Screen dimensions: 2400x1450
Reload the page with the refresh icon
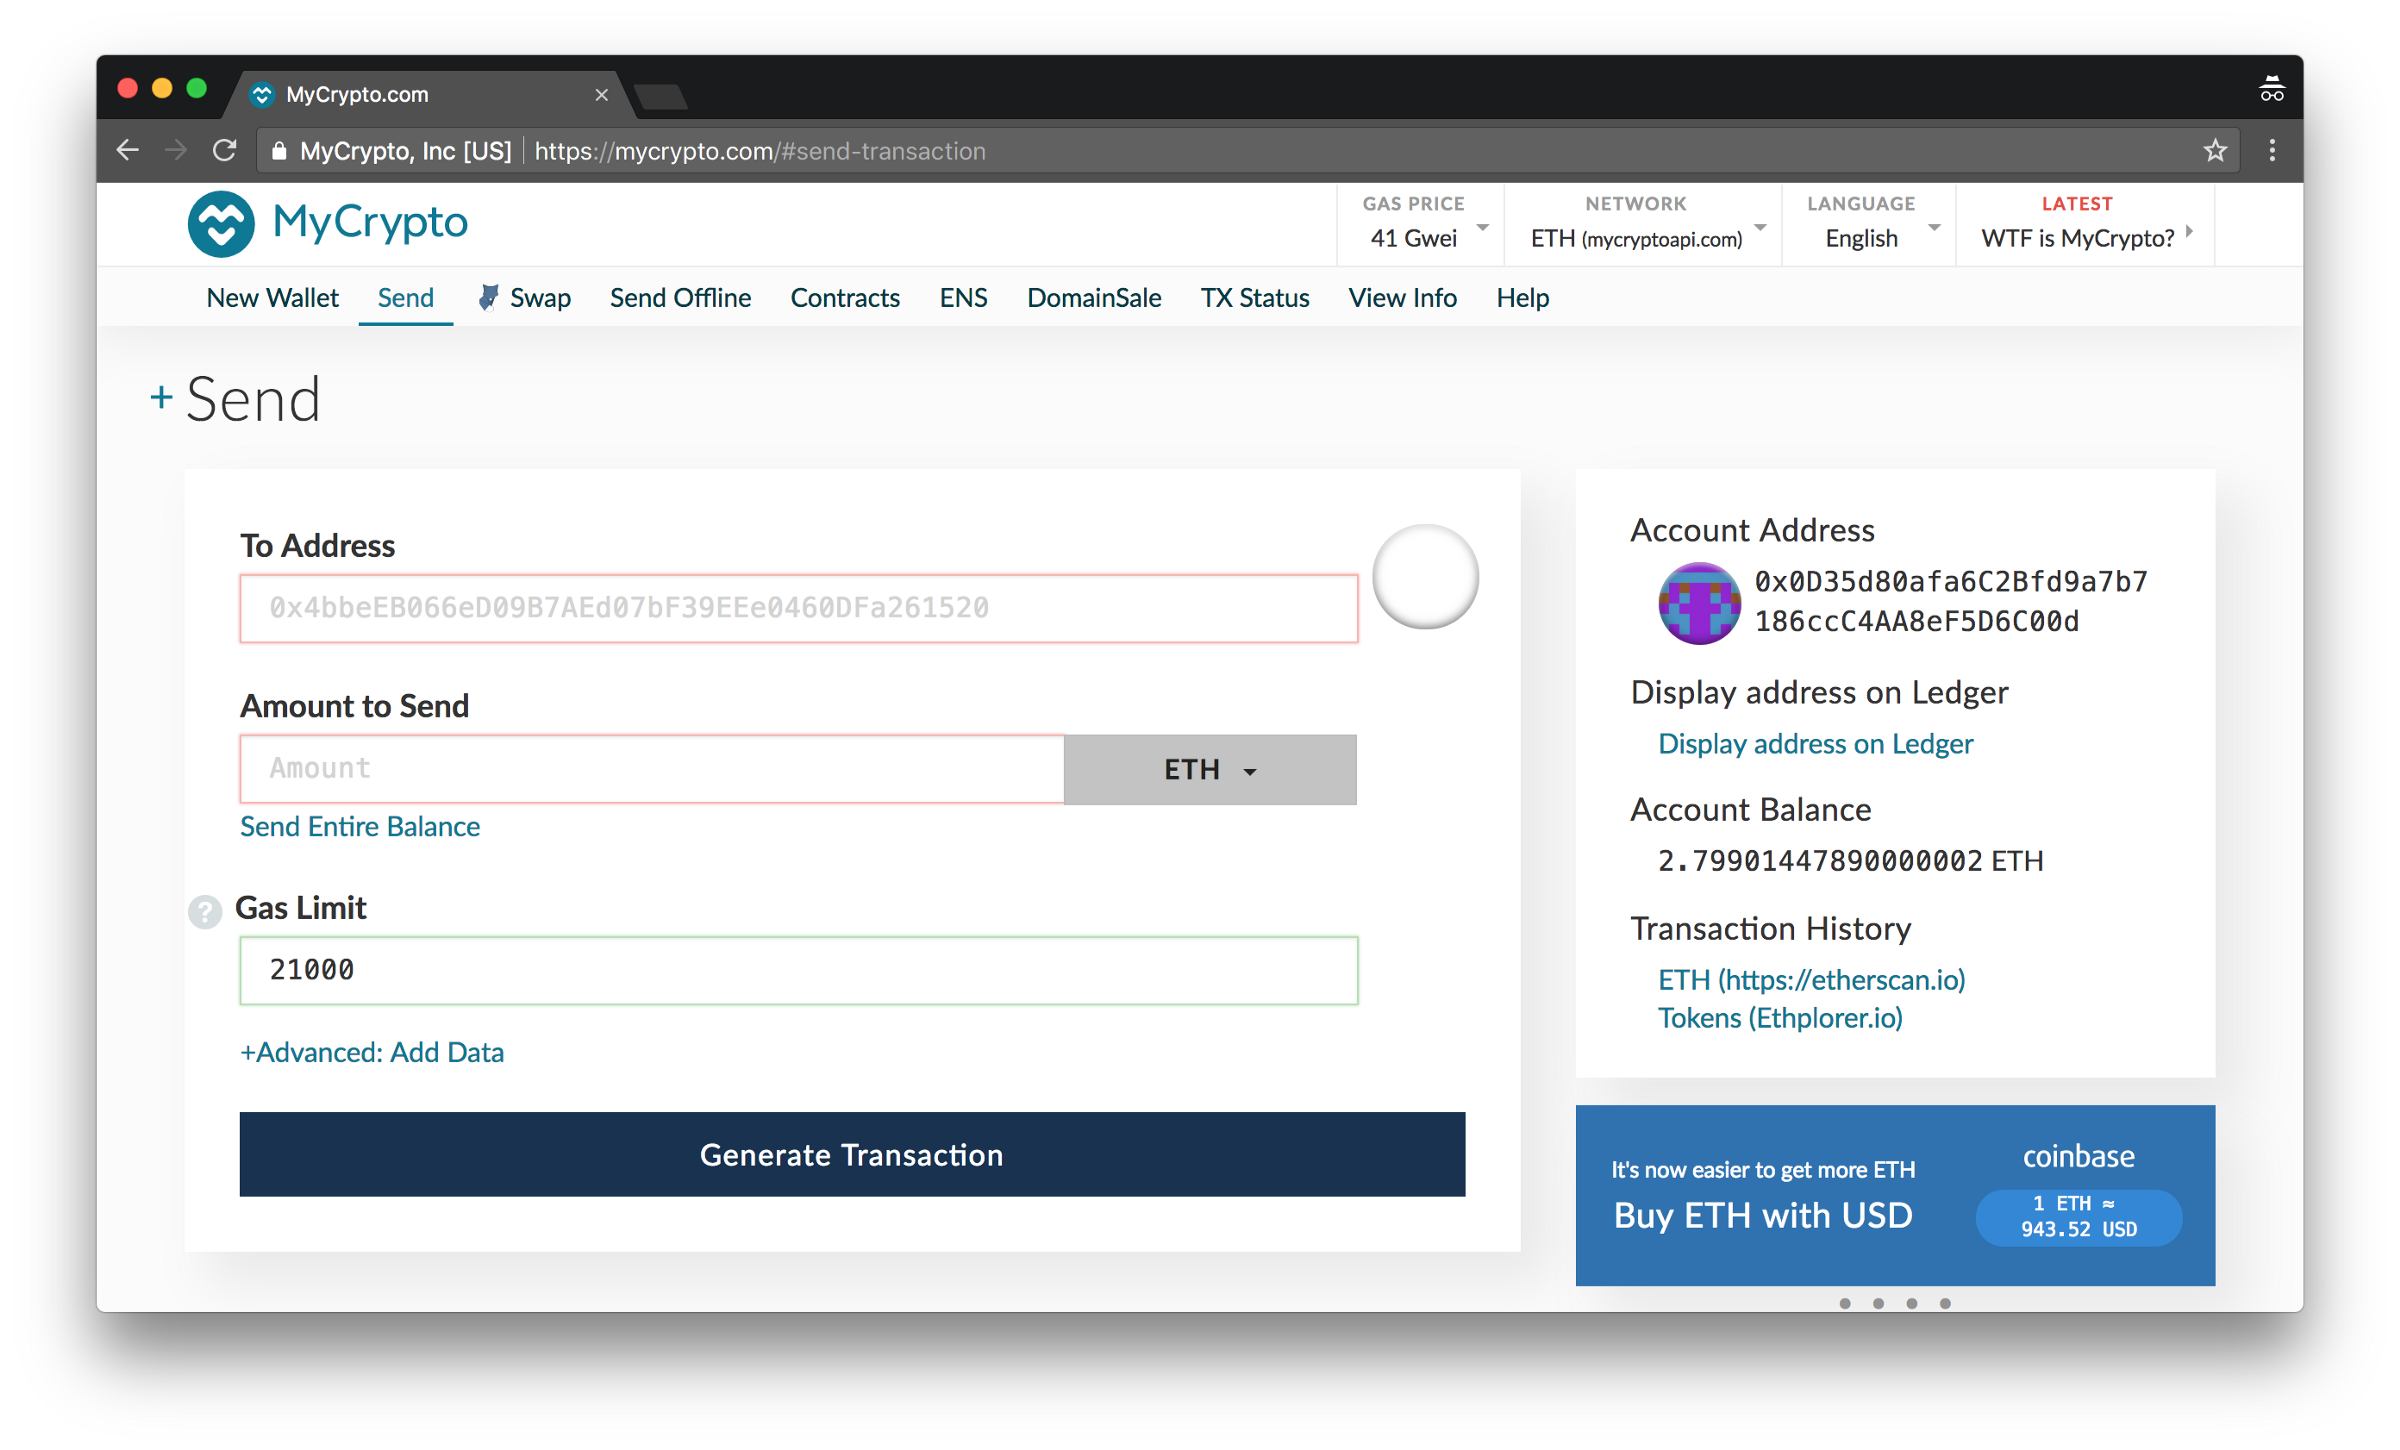pos(225,151)
